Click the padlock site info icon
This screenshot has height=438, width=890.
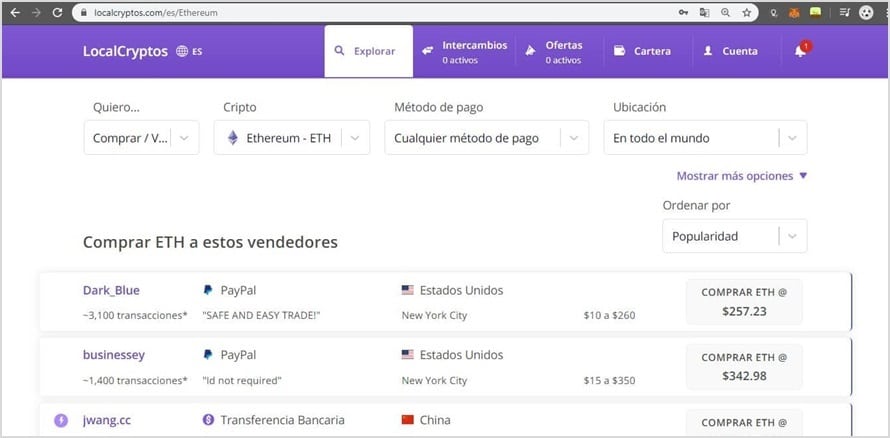point(84,12)
